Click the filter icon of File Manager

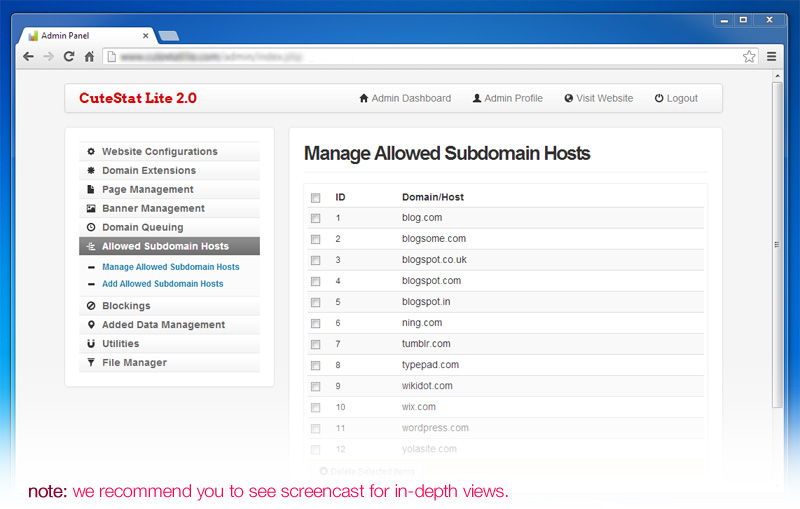pyautogui.click(x=91, y=362)
